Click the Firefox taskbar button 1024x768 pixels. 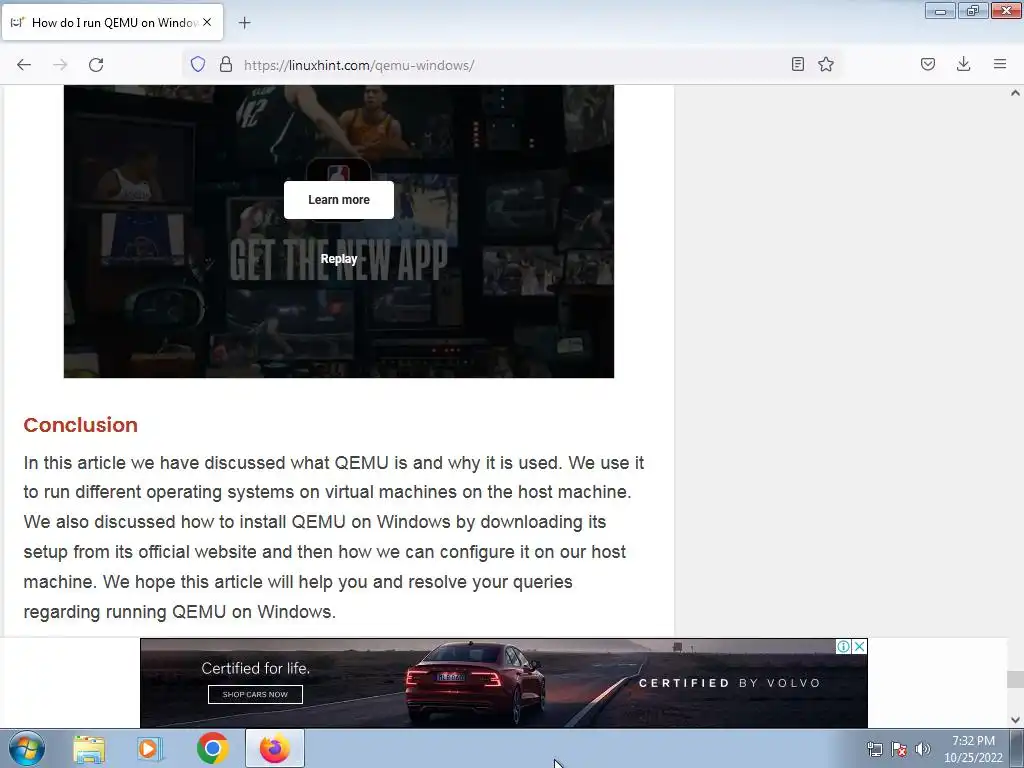click(x=275, y=748)
